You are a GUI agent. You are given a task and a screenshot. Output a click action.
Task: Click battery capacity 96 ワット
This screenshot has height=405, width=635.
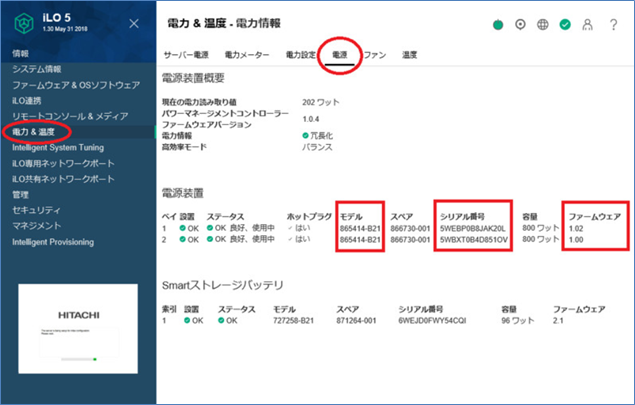518,321
